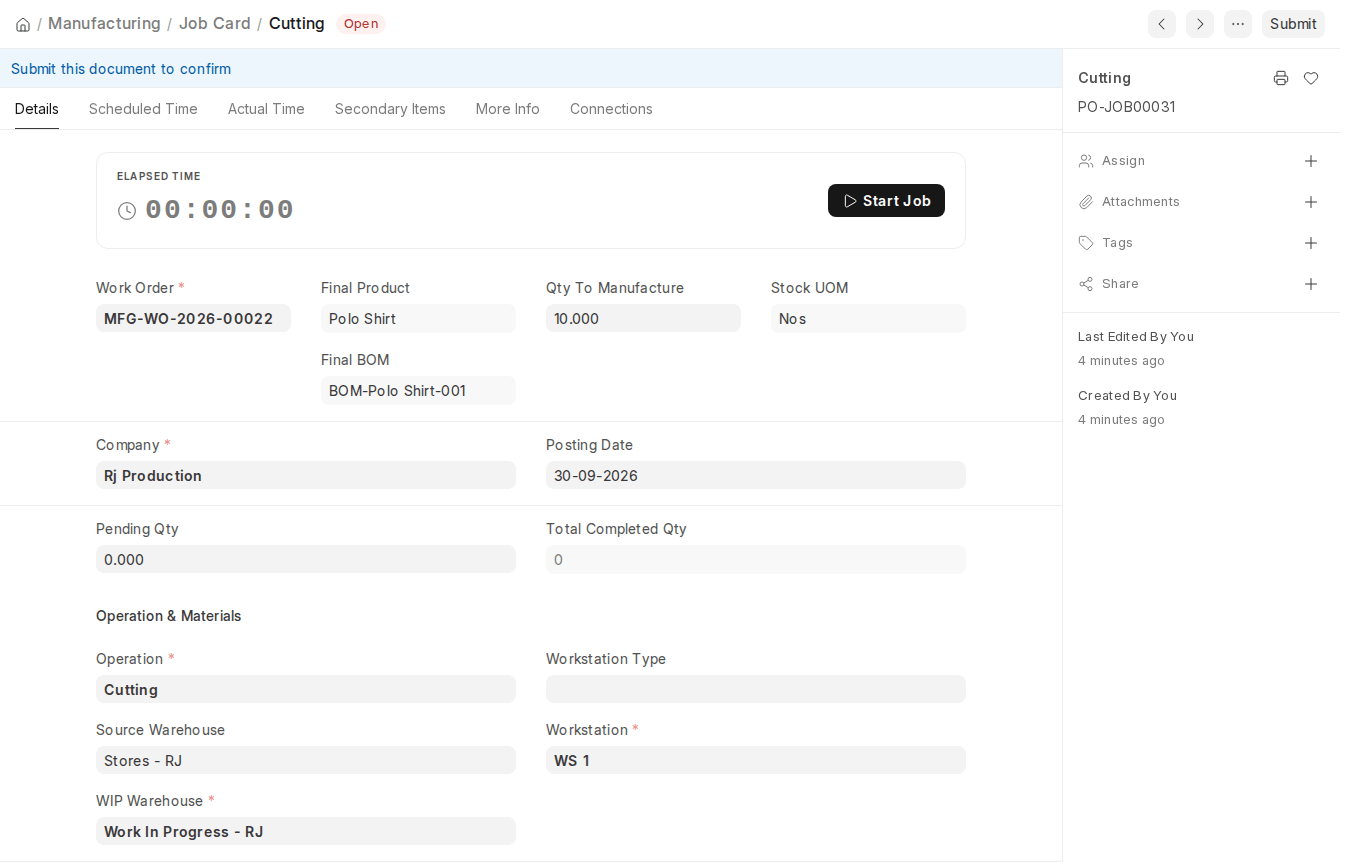Click the PO-JOB00031 document ID
This screenshot has height=862, width=1350.
(1127, 107)
